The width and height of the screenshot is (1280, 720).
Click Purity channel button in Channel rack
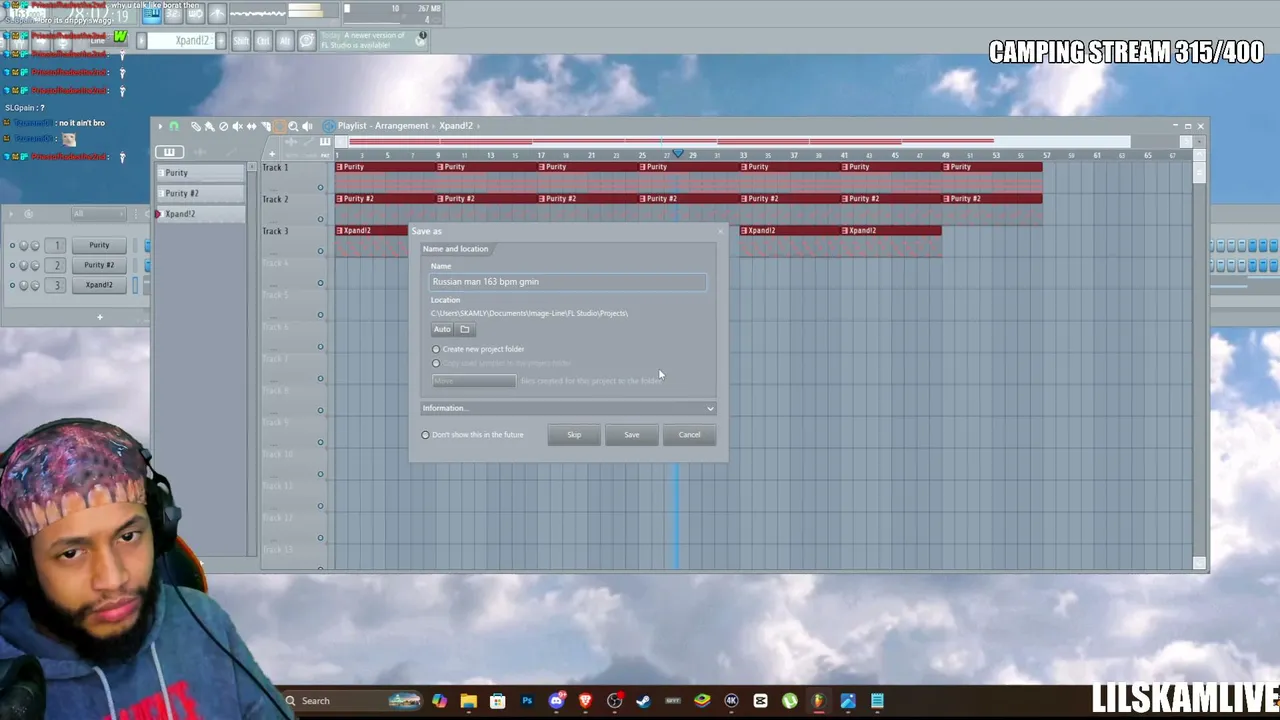click(99, 245)
